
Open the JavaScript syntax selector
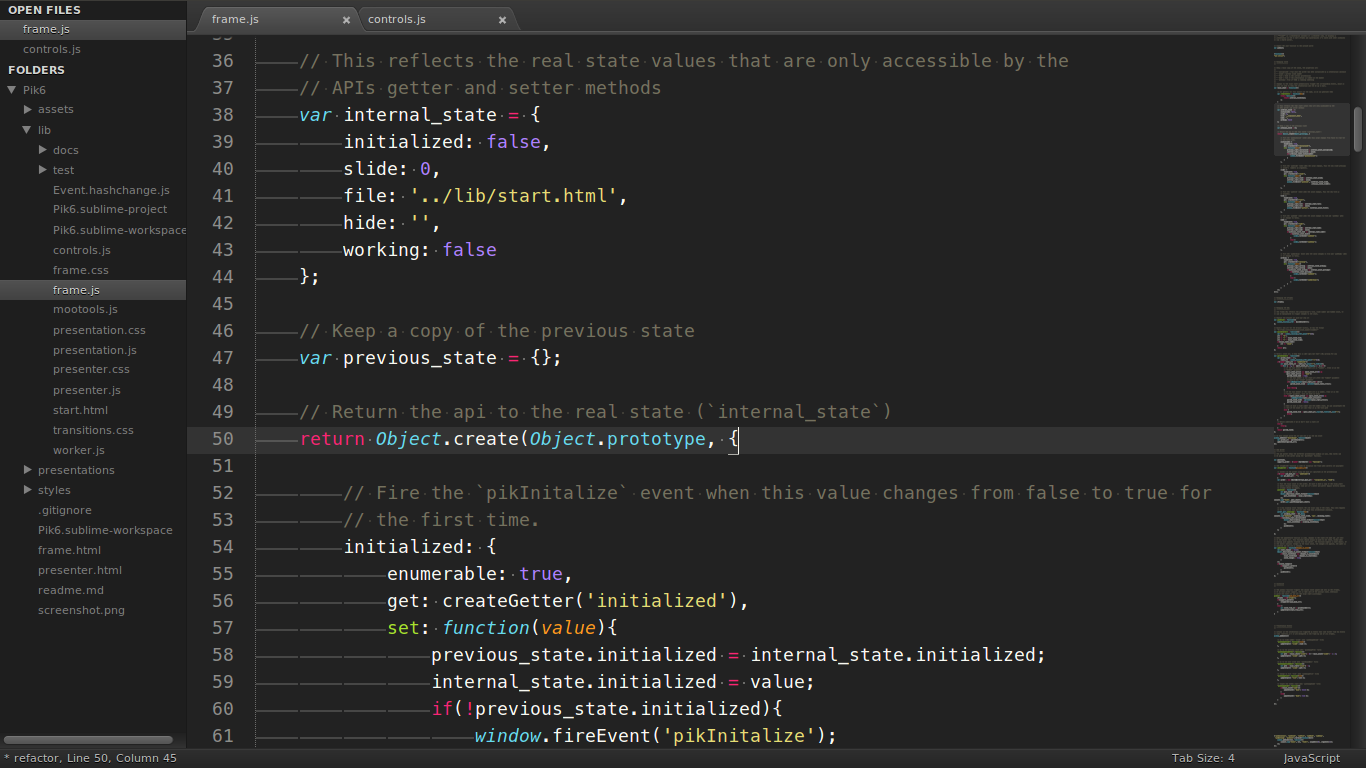[x=1312, y=758]
